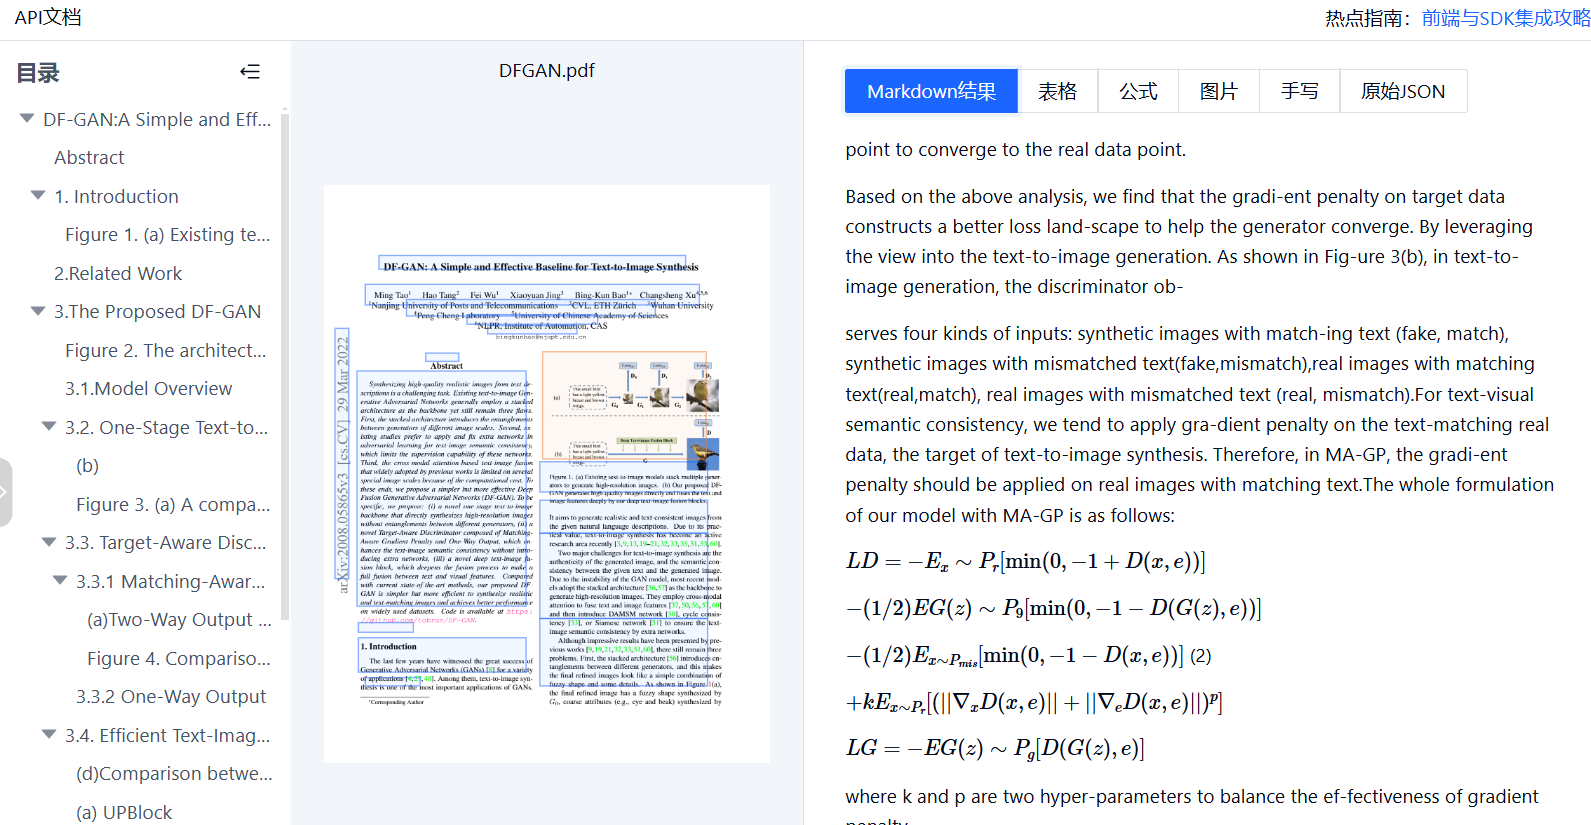
Task: Collapse the 3.2. One-Stage Text-to section
Action: (x=49, y=427)
